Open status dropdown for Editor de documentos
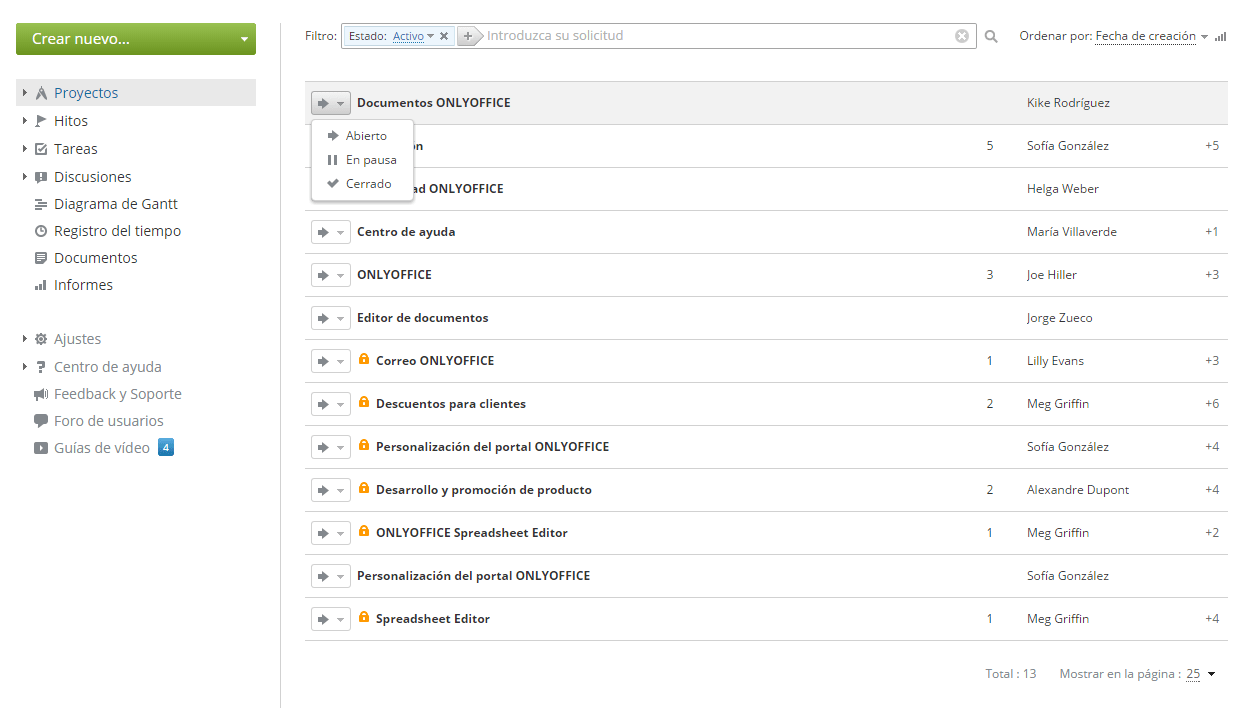The width and height of the screenshot is (1240, 708). pyautogui.click(x=331, y=318)
